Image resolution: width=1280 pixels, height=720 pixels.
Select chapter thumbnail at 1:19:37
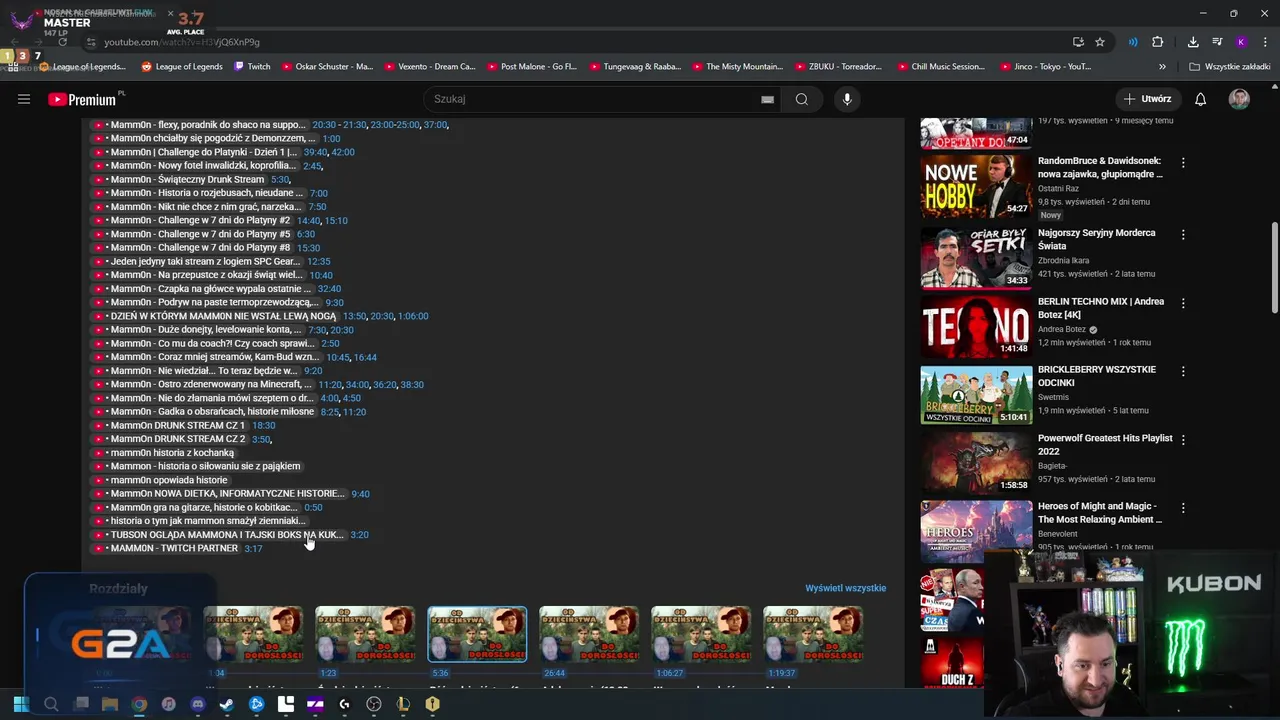pyautogui.click(x=813, y=634)
